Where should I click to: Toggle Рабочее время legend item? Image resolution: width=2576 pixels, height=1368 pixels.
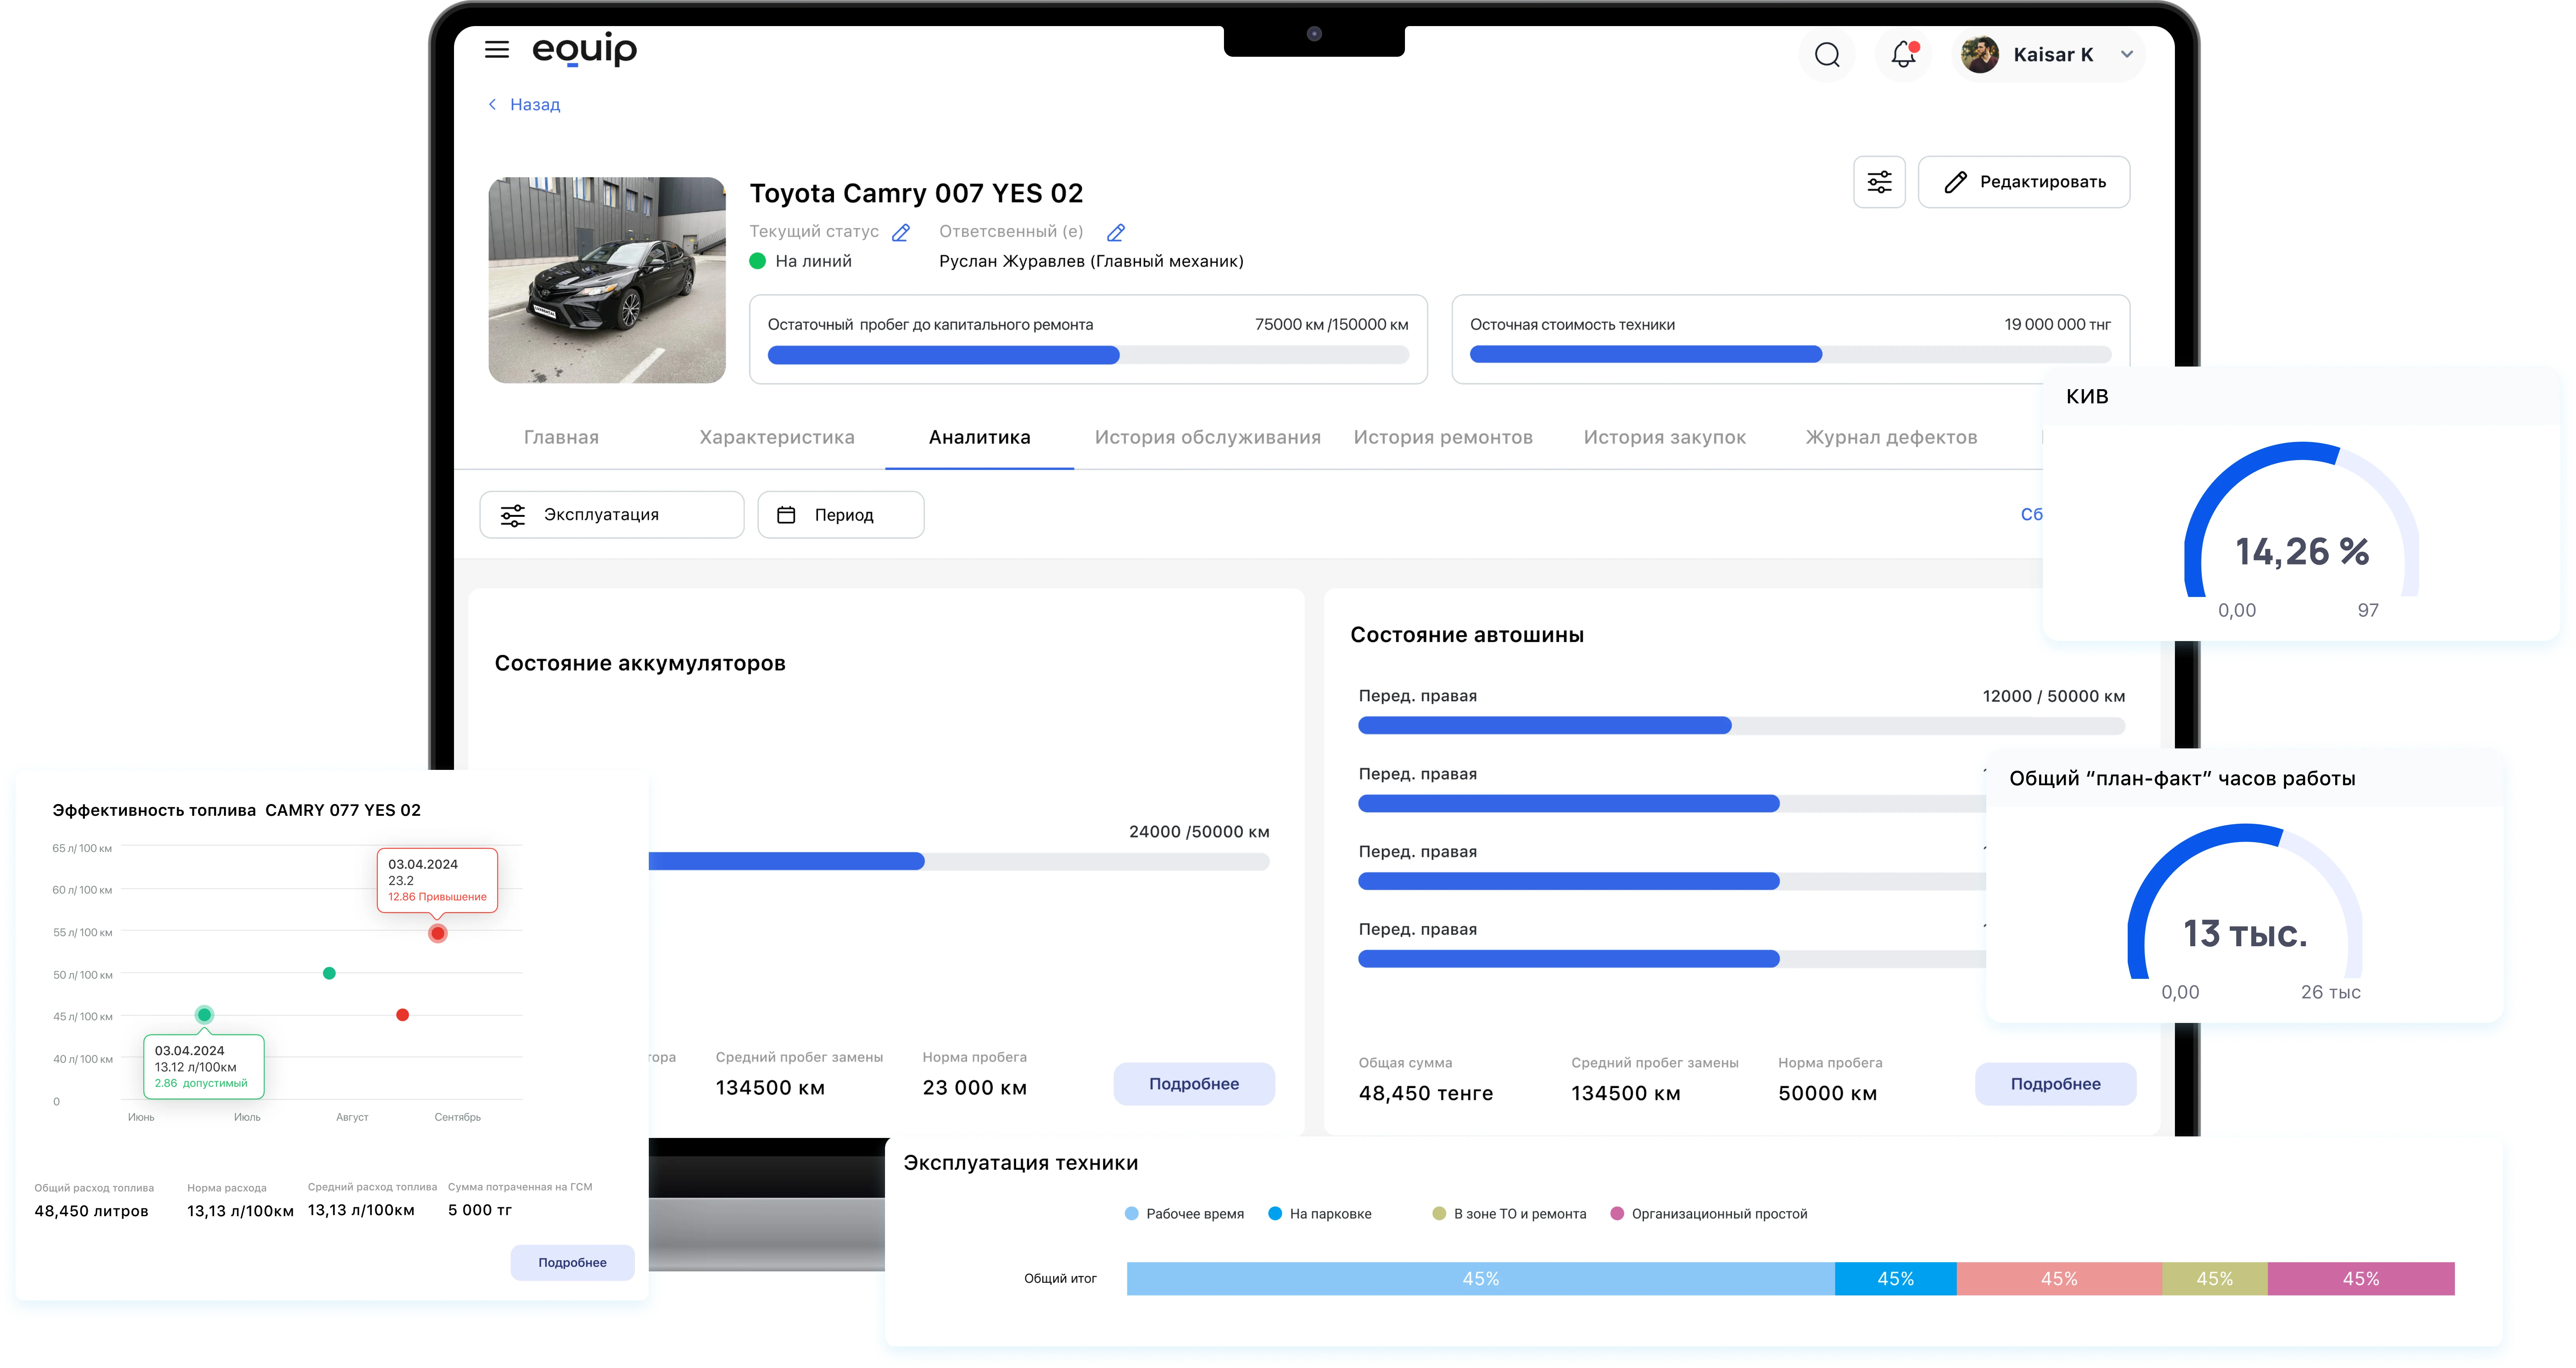[1184, 1214]
